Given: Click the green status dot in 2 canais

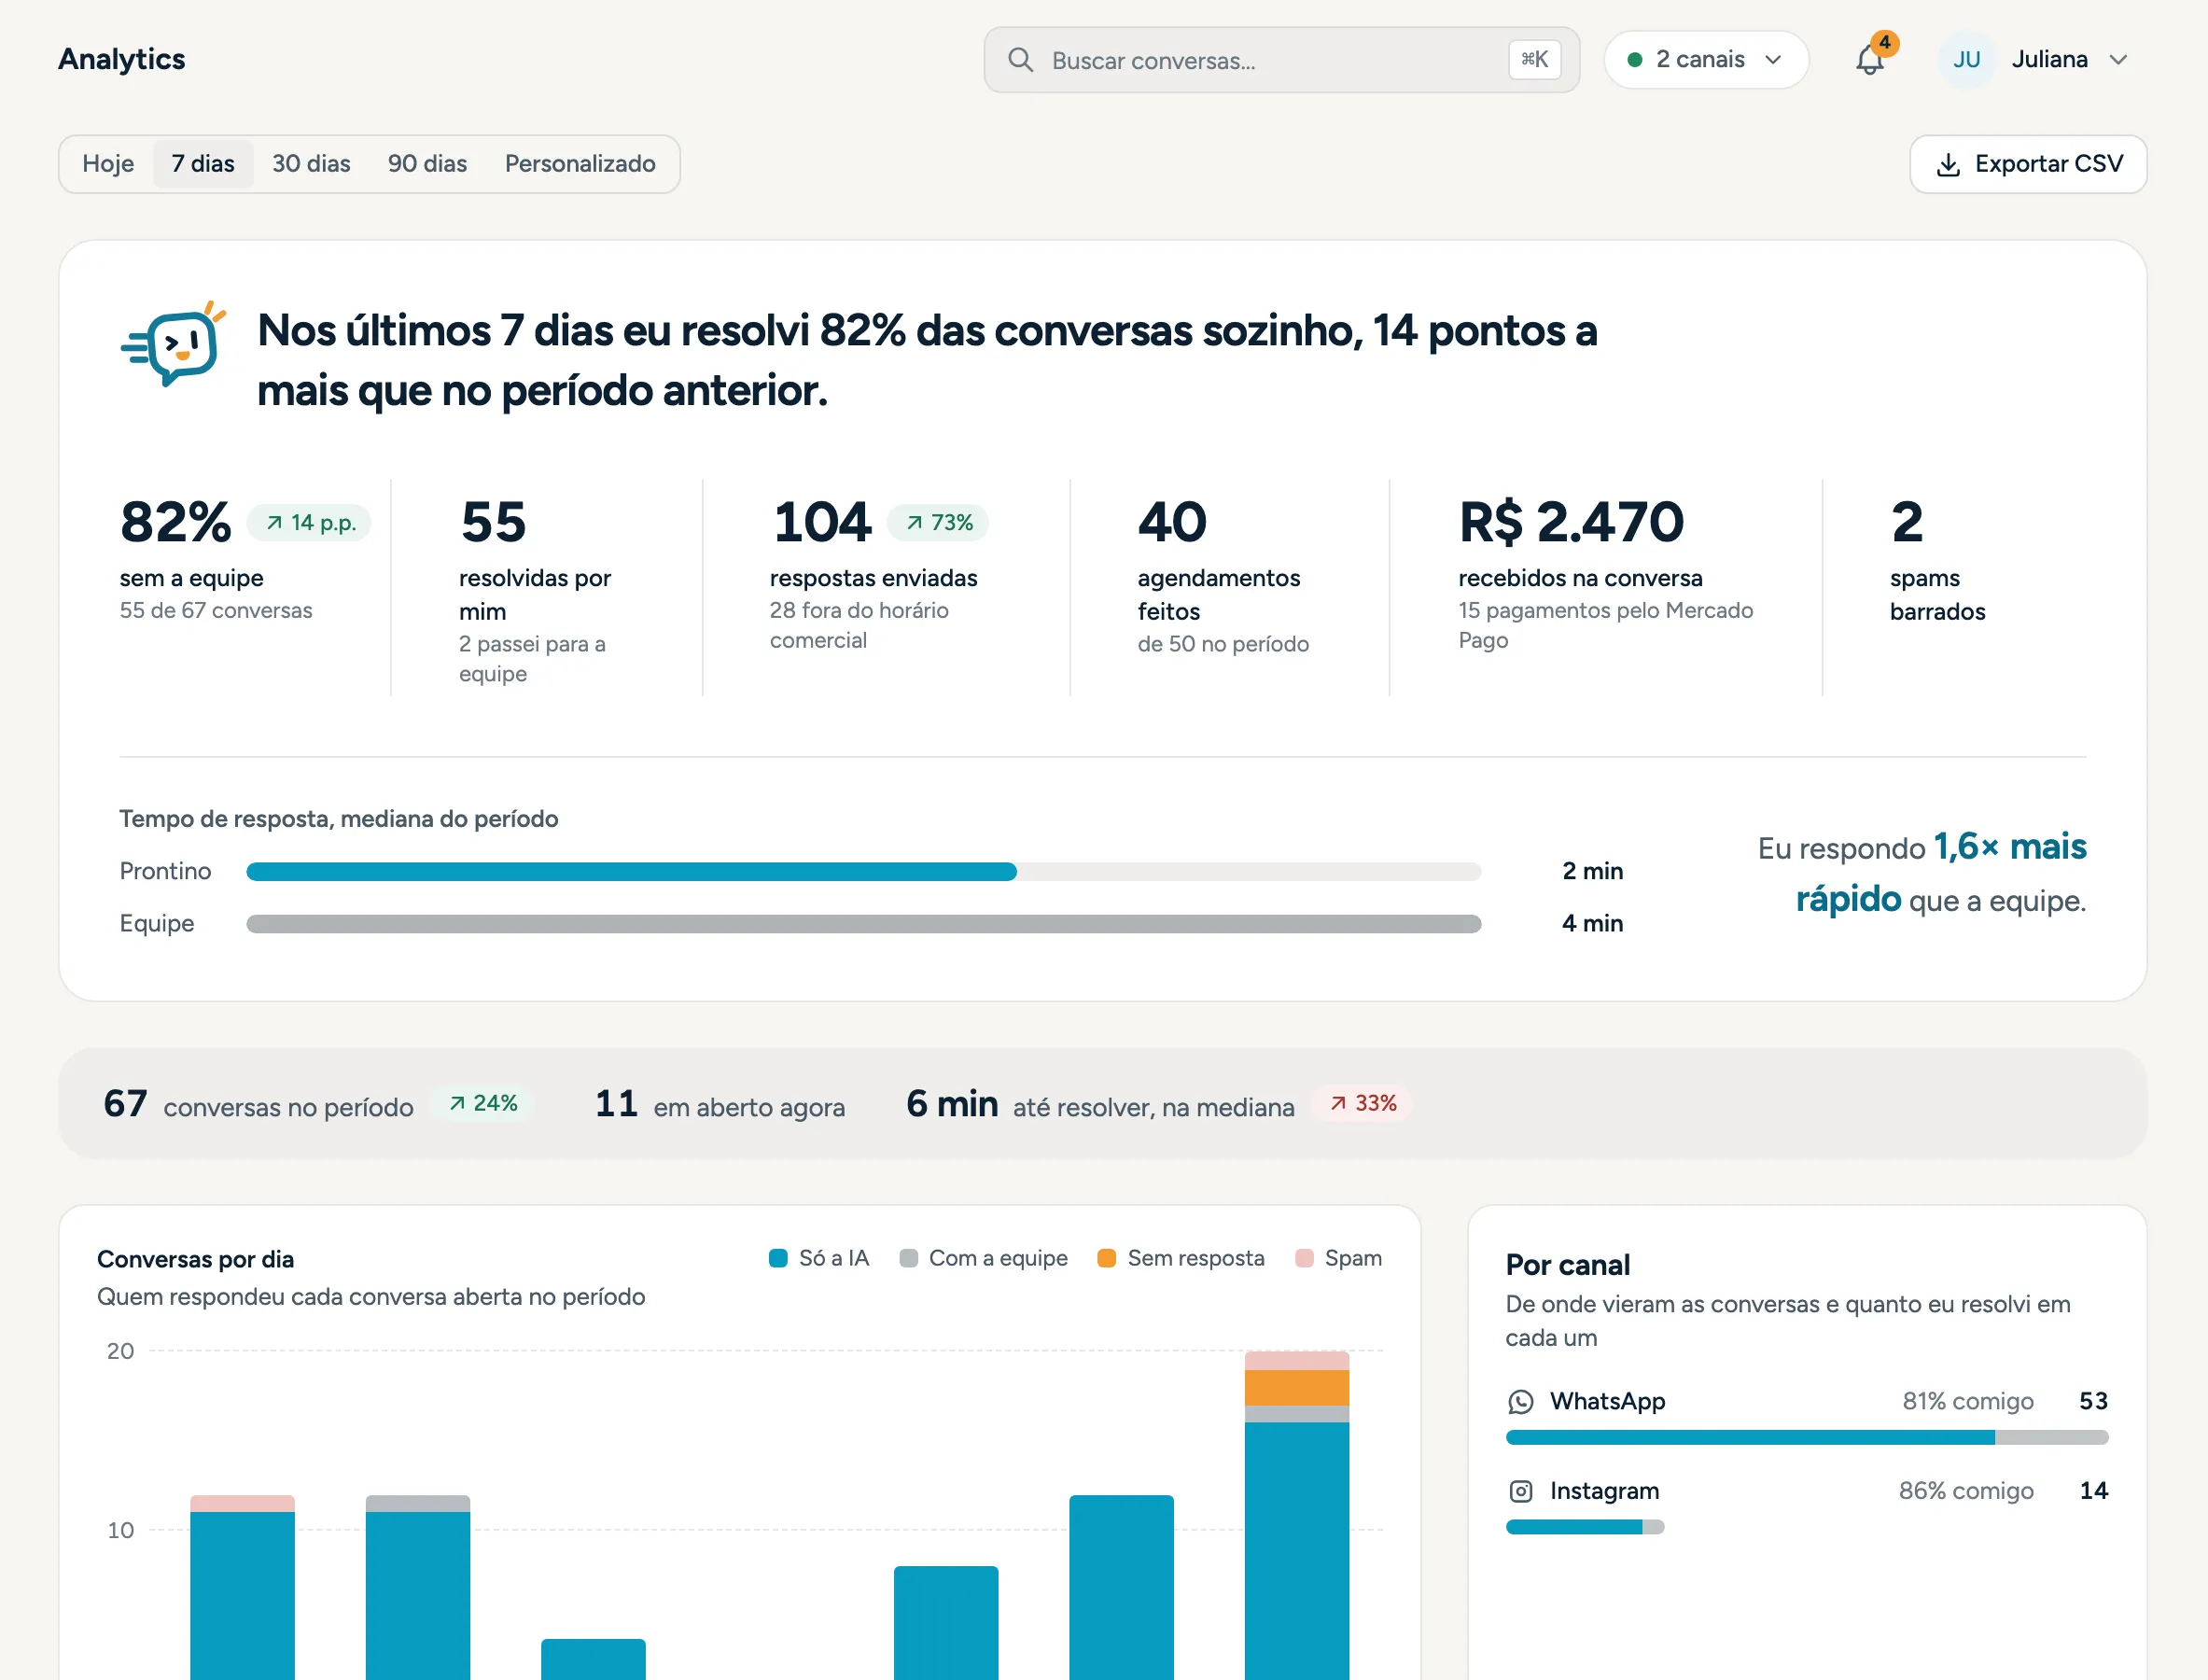Looking at the screenshot, I should tap(1635, 60).
